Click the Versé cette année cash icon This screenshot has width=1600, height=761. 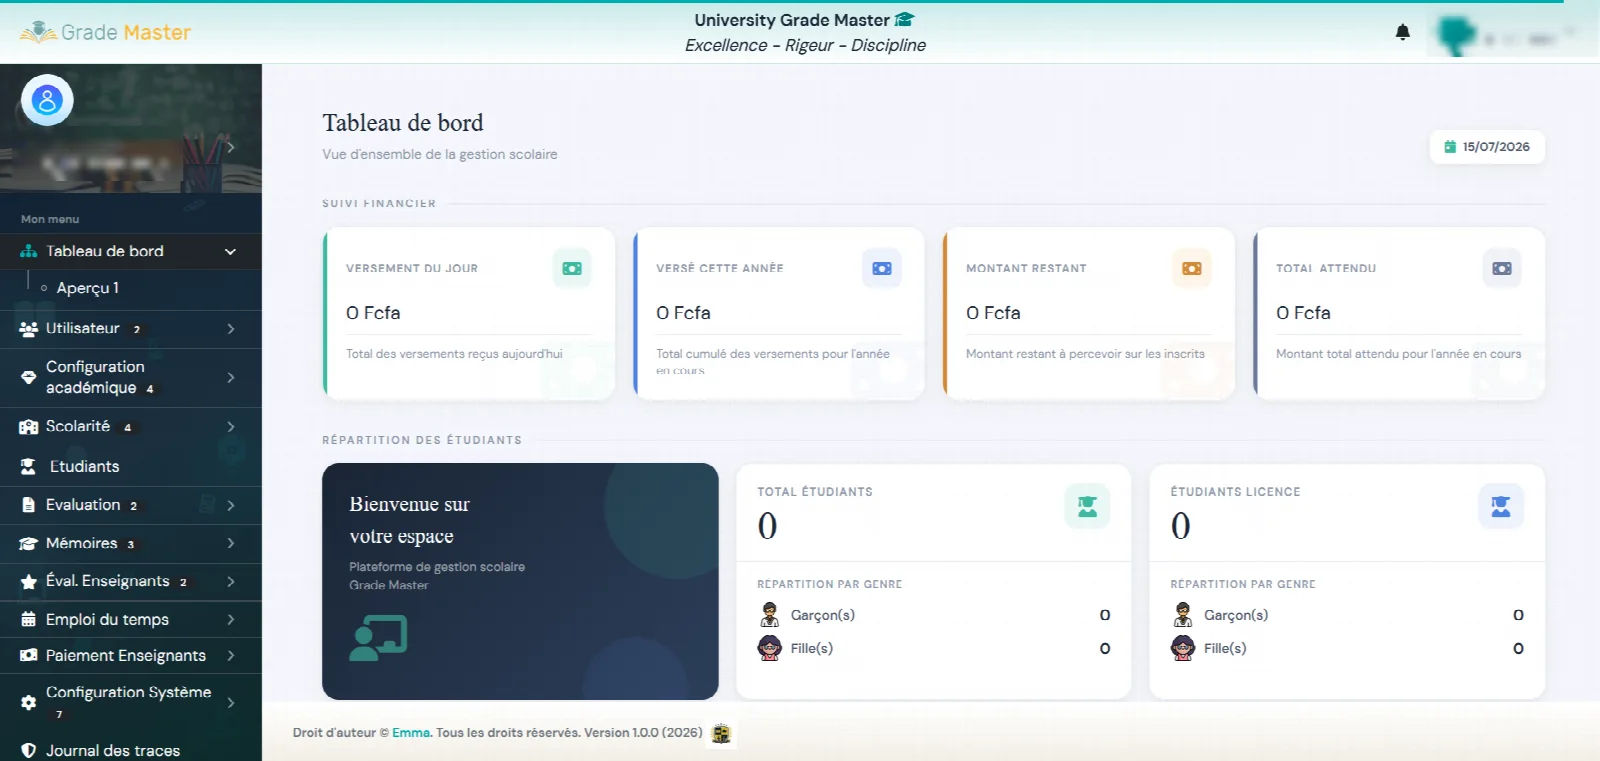(882, 268)
